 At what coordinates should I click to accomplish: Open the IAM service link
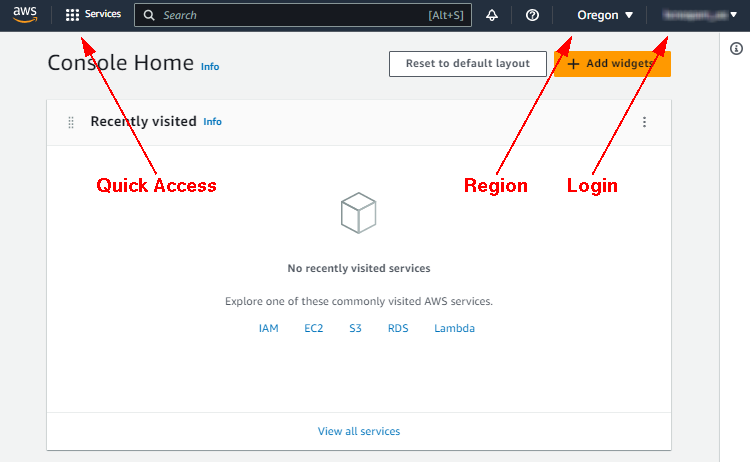click(x=268, y=328)
